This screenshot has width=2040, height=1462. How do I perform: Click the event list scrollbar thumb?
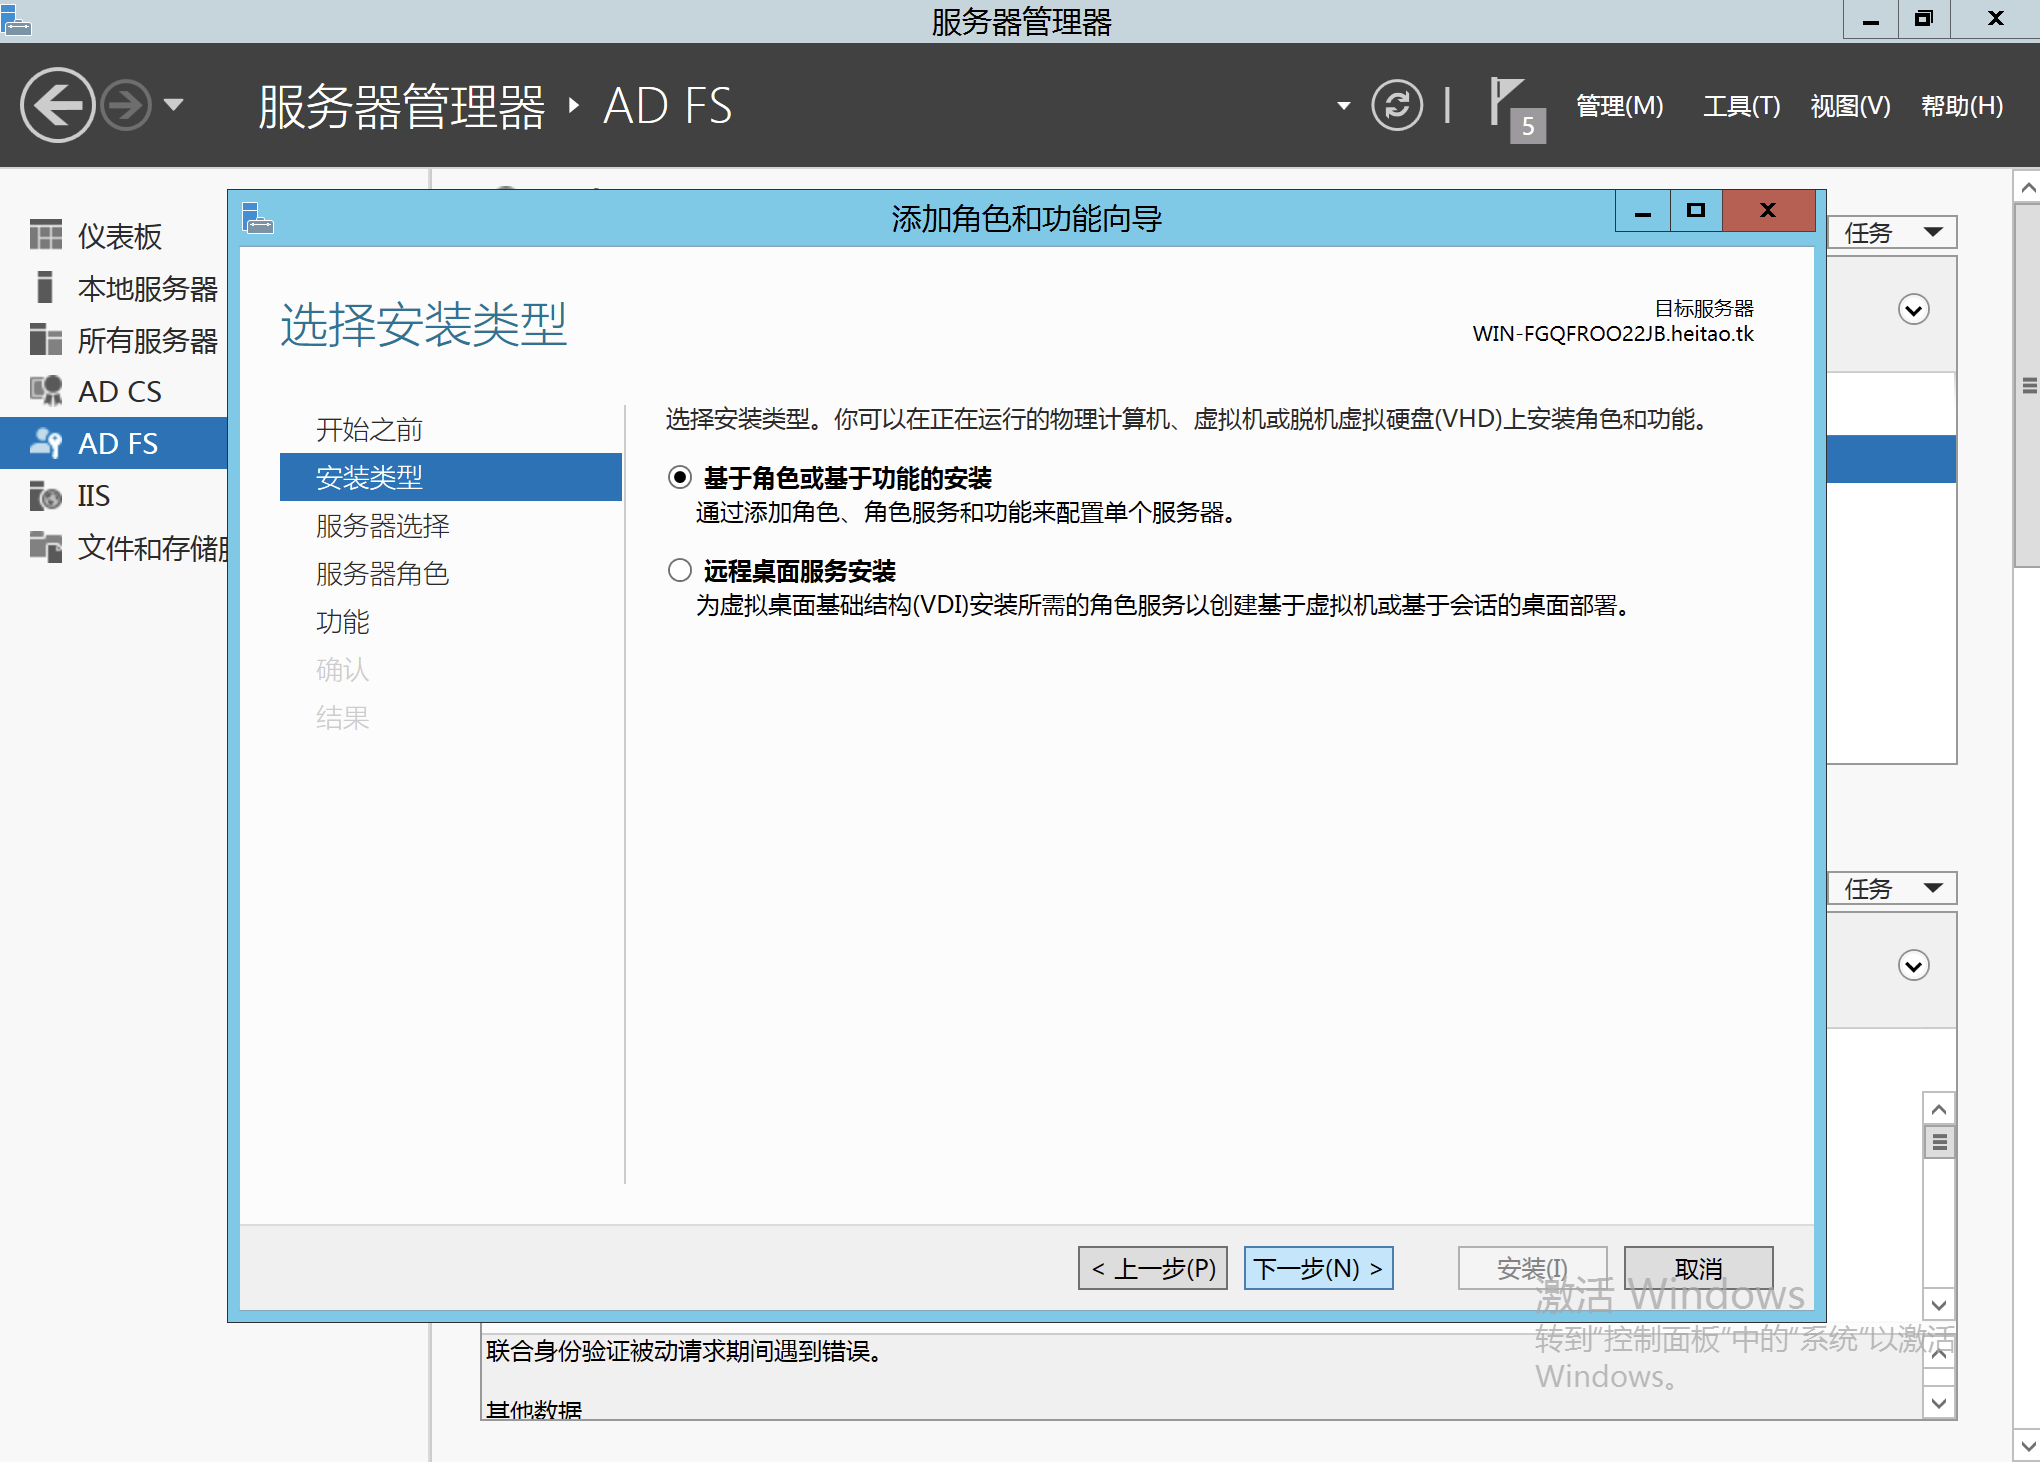pos(1939,1142)
